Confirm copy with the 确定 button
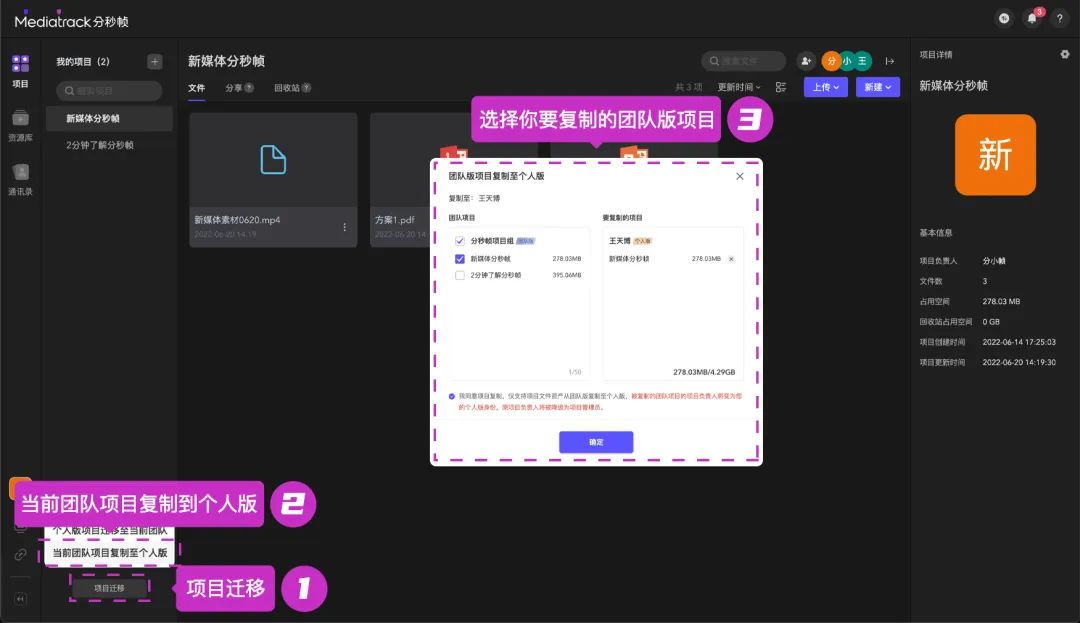The height and width of the screenshot is (623, 1080). (596, 442)
